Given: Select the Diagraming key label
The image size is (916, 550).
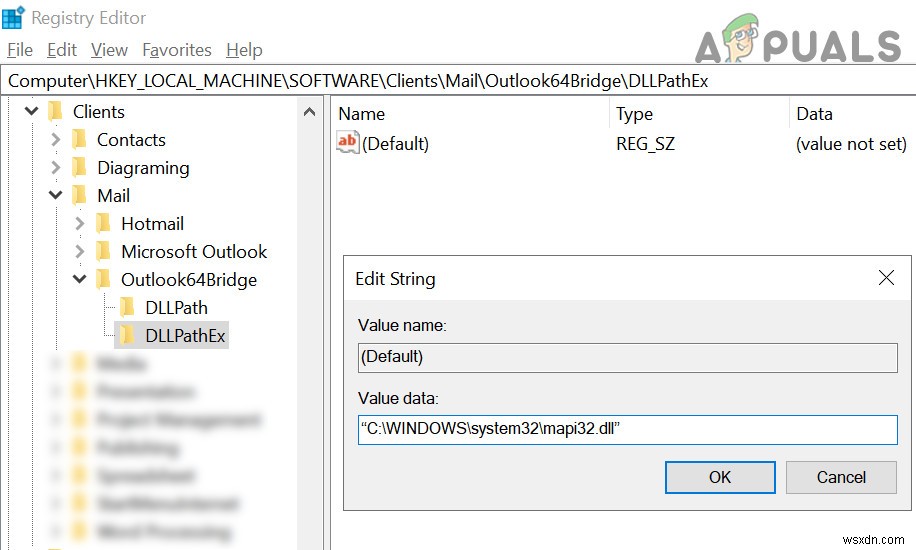Looking at the screenshot, I should pyautogui.click(x=143, y=168).
